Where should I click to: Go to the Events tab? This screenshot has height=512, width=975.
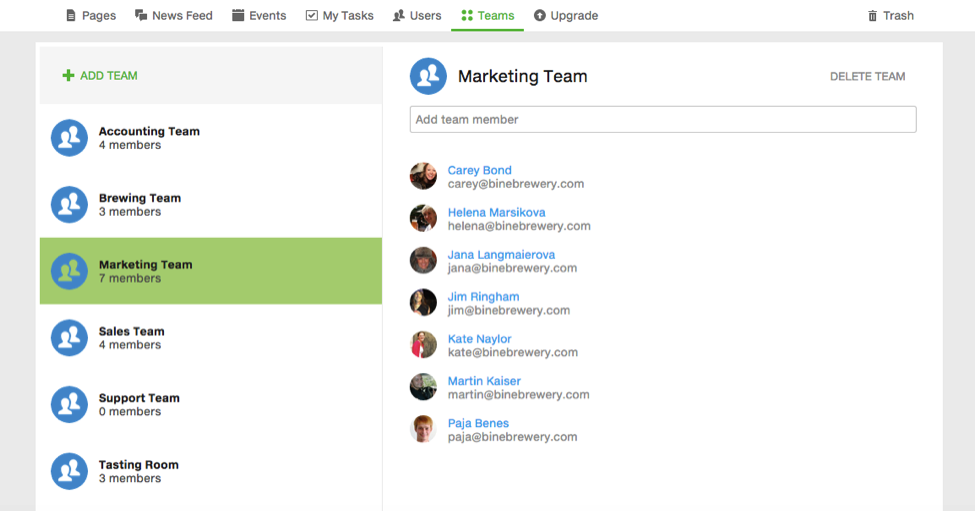(259, 16)
